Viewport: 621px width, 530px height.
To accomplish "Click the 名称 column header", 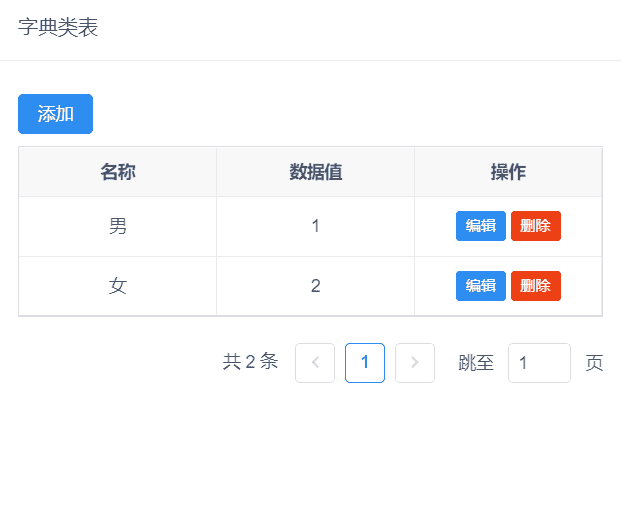I will pyautogui.click(x=118, y=172).
